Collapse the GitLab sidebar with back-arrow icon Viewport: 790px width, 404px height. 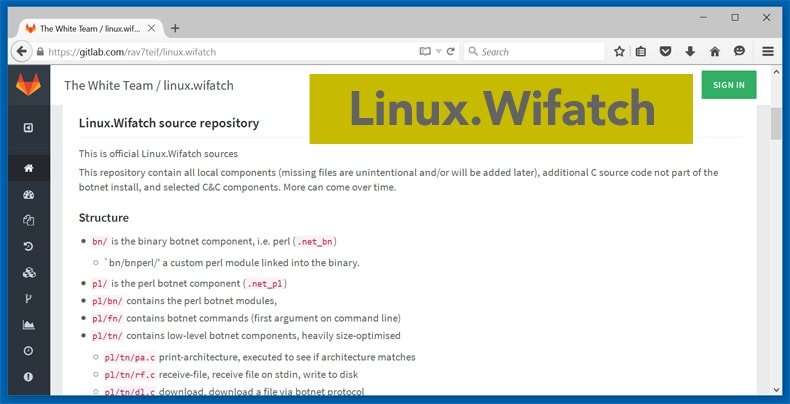tap(29, 128)
